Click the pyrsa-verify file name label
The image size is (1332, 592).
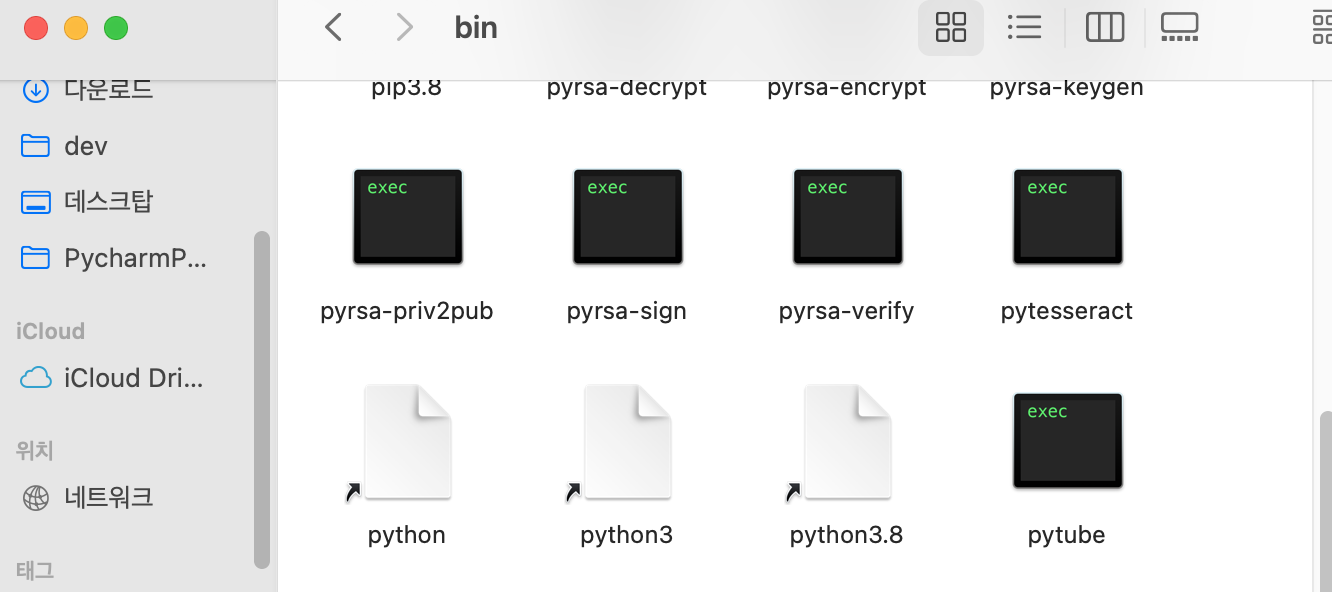[847, 311]
